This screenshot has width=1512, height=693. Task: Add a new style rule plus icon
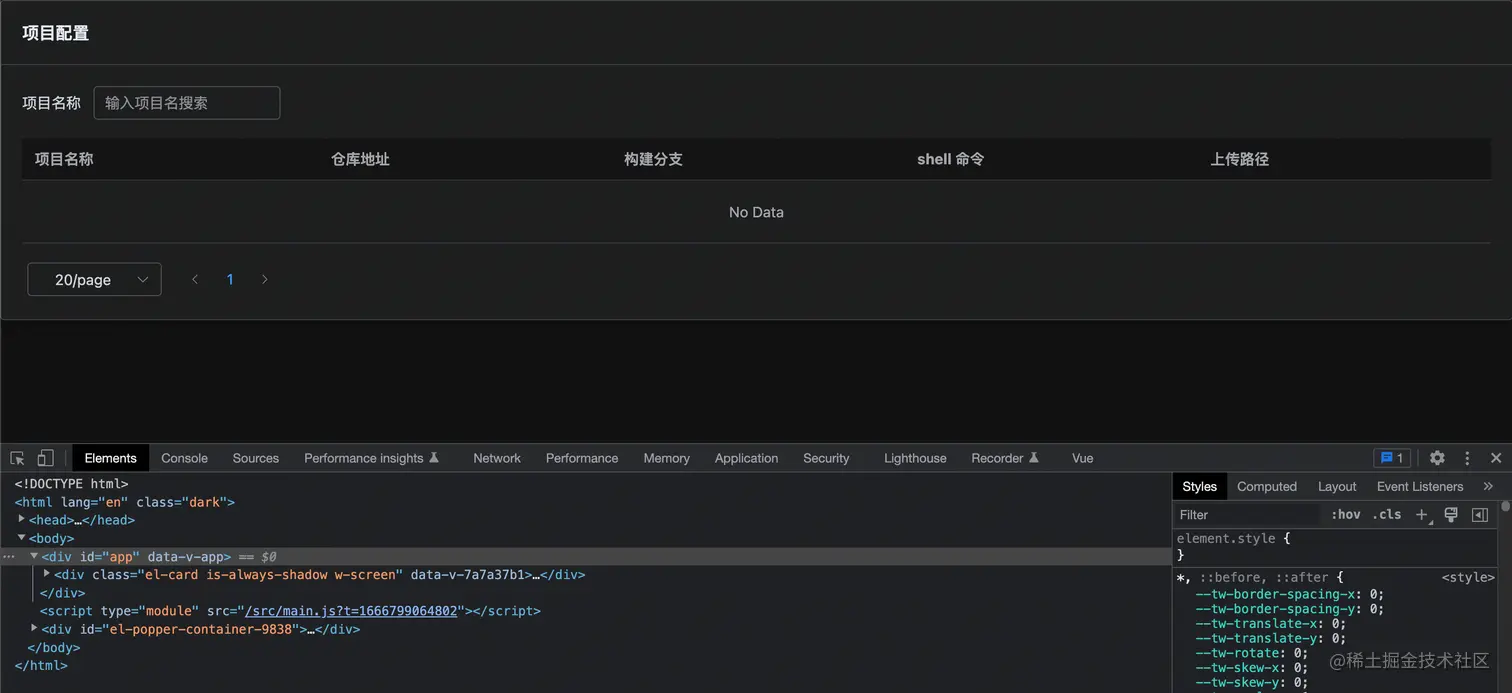pyautogui.click(x=1422, y=514)
